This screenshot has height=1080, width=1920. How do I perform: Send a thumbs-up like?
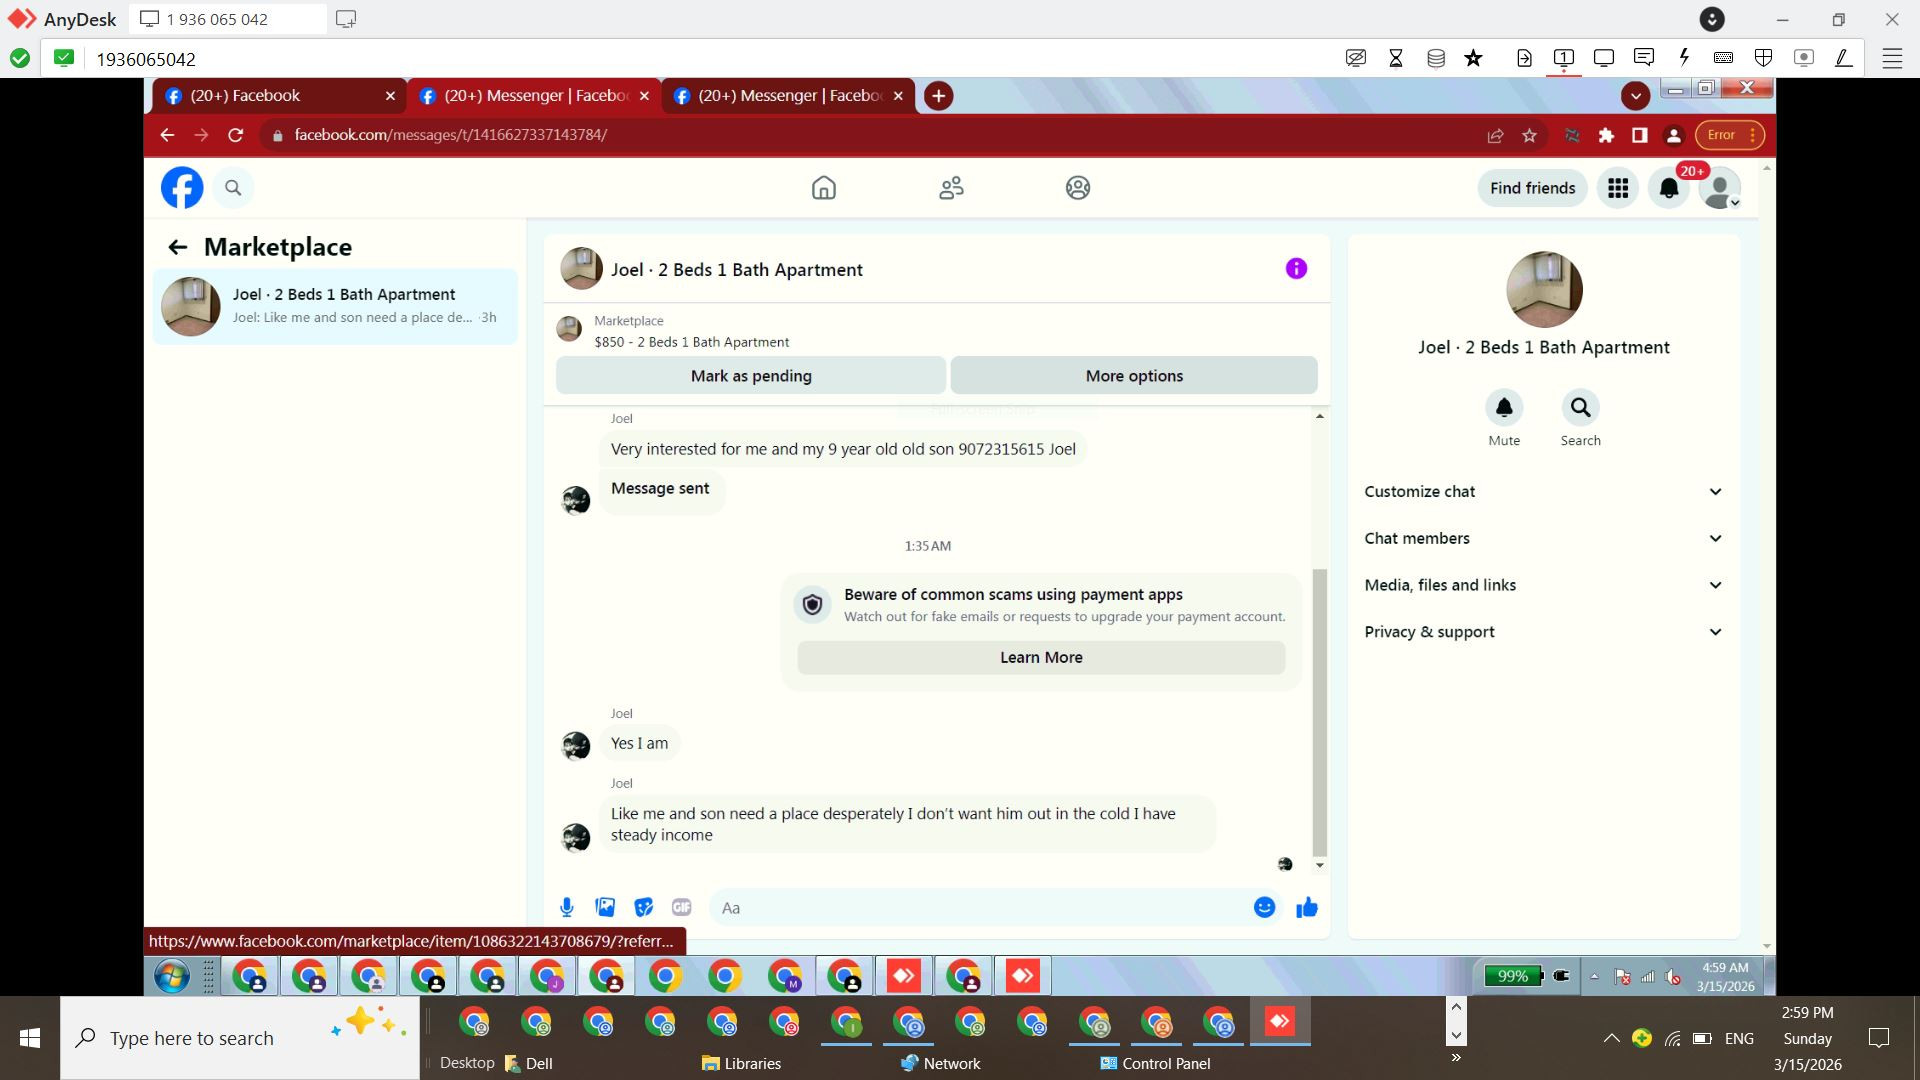click(x=1307, y=907)
